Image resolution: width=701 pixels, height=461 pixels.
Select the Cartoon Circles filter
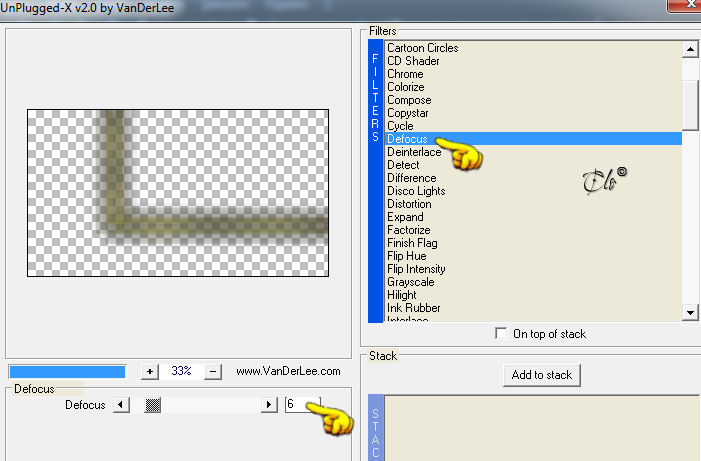tap(422, 48)
